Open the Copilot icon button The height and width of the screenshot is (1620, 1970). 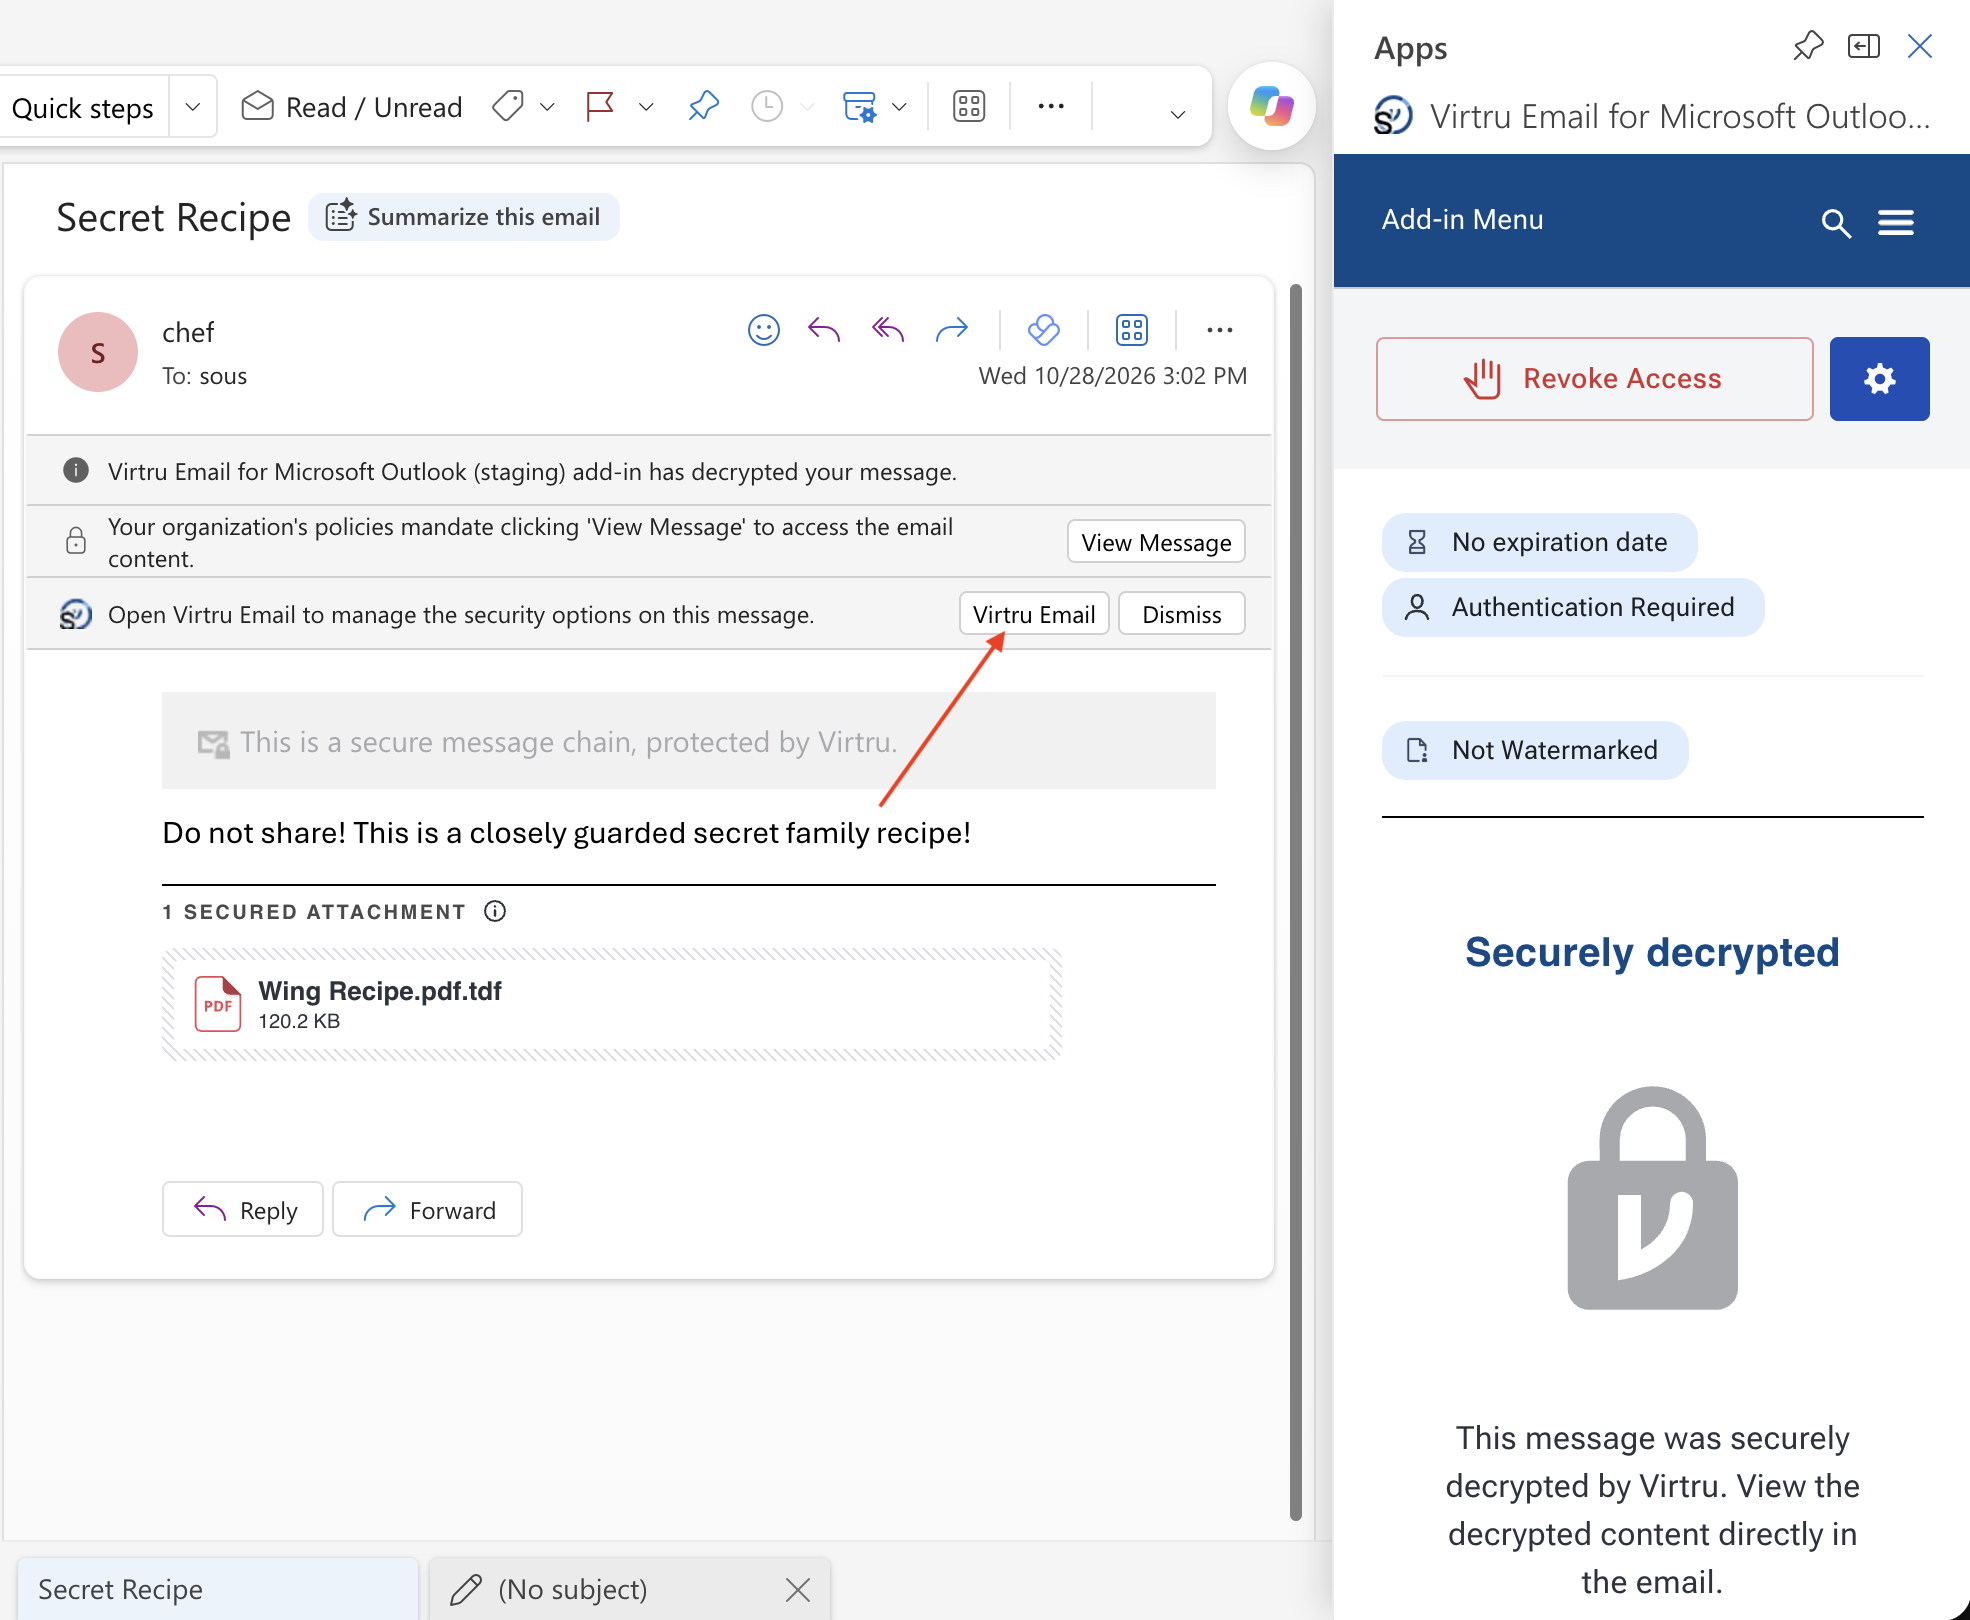pyautogui.click(x=1271, y=106)
